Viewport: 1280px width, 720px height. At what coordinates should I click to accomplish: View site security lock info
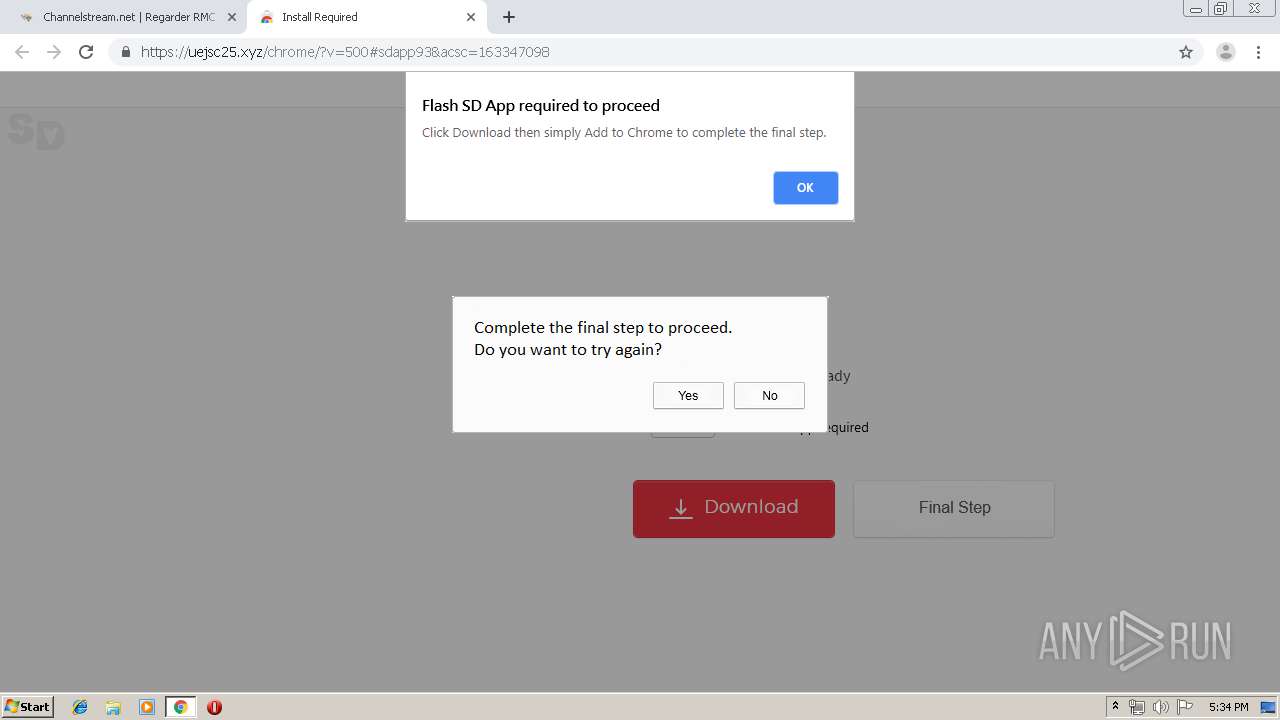[126, 52]
